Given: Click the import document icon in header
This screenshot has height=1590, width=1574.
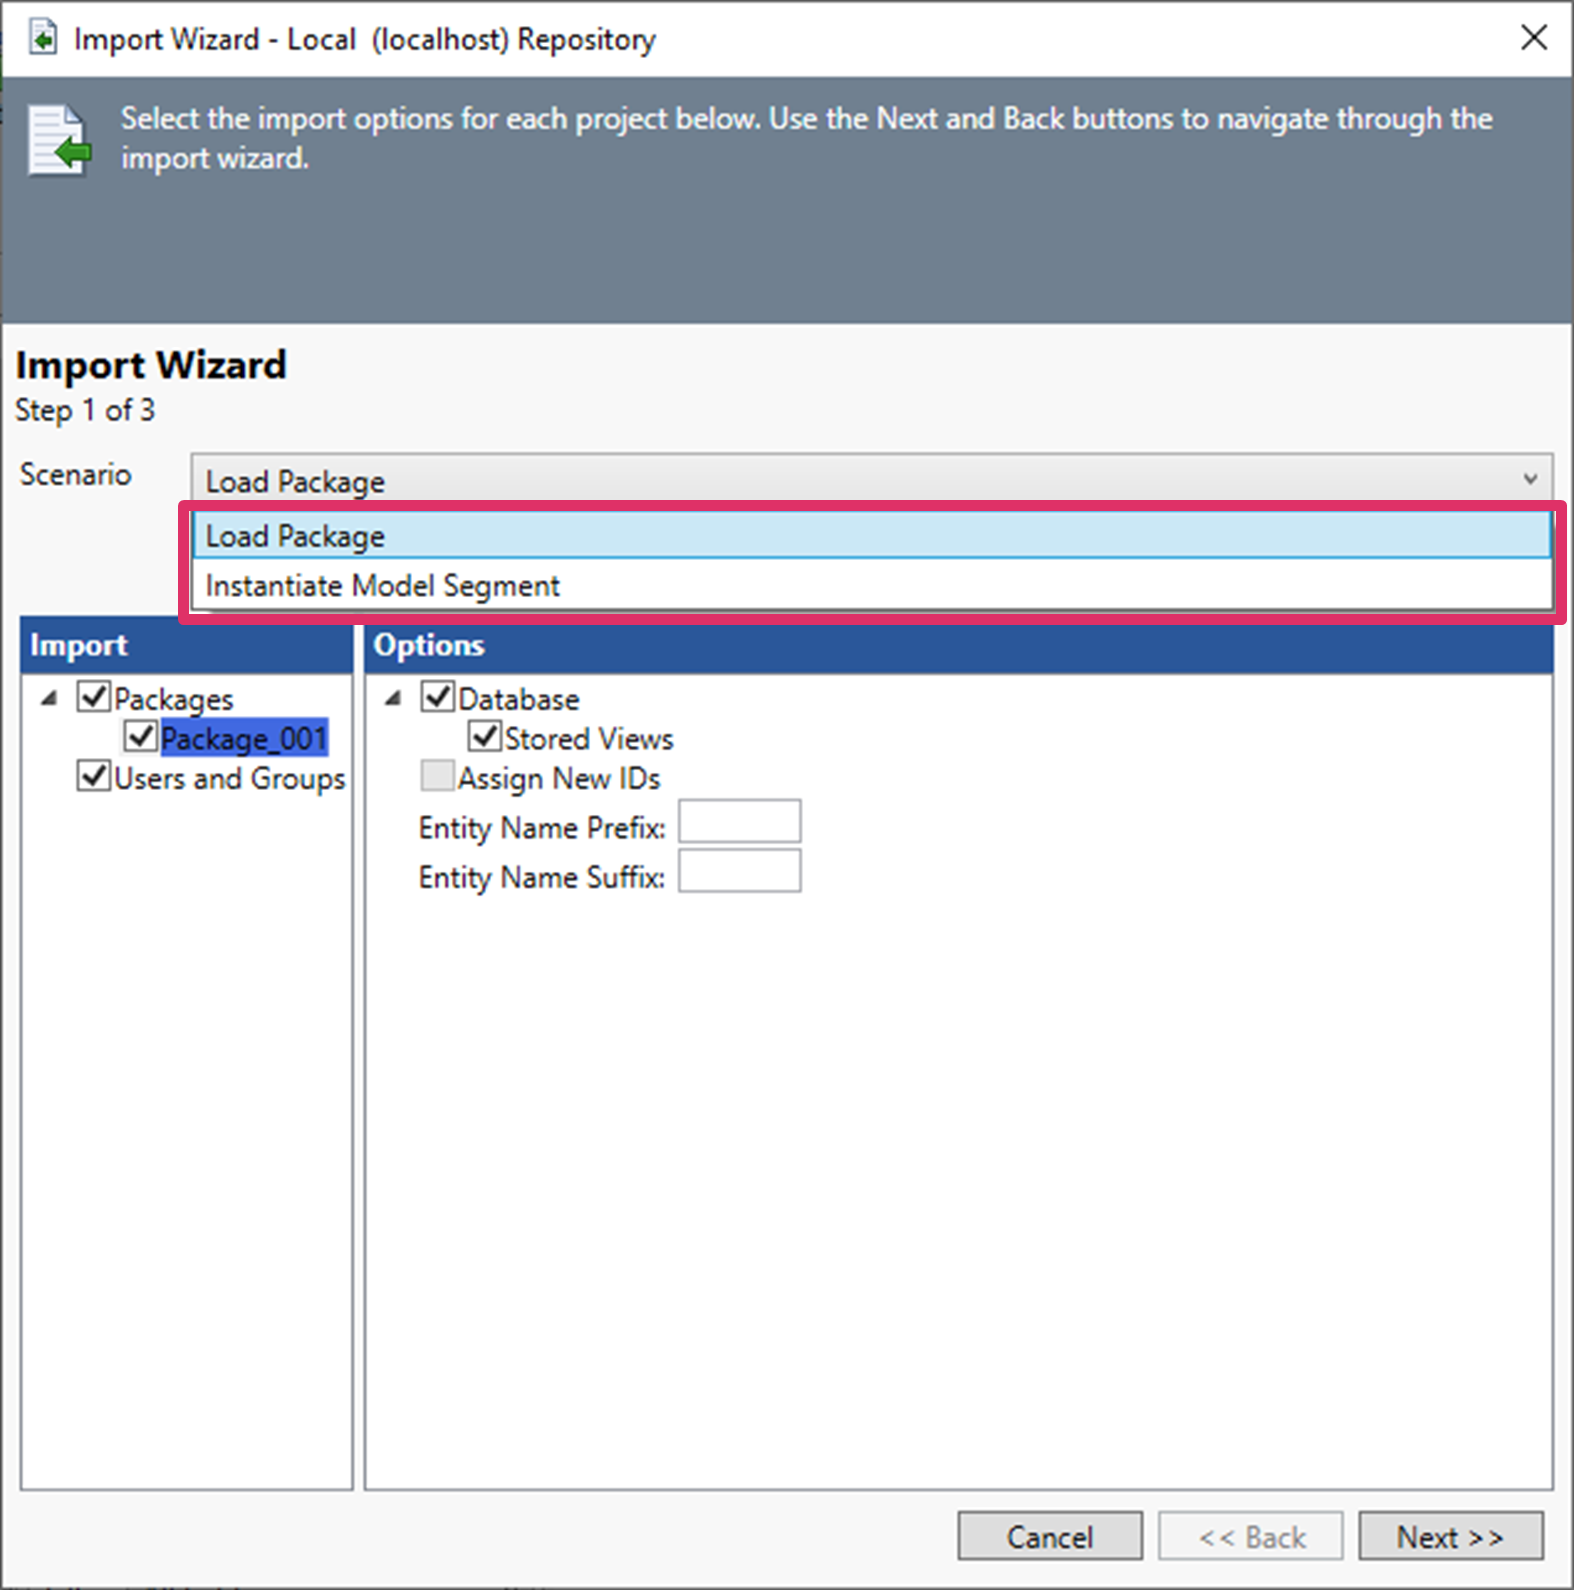Looking at the screenshot, I should [58, 140].
